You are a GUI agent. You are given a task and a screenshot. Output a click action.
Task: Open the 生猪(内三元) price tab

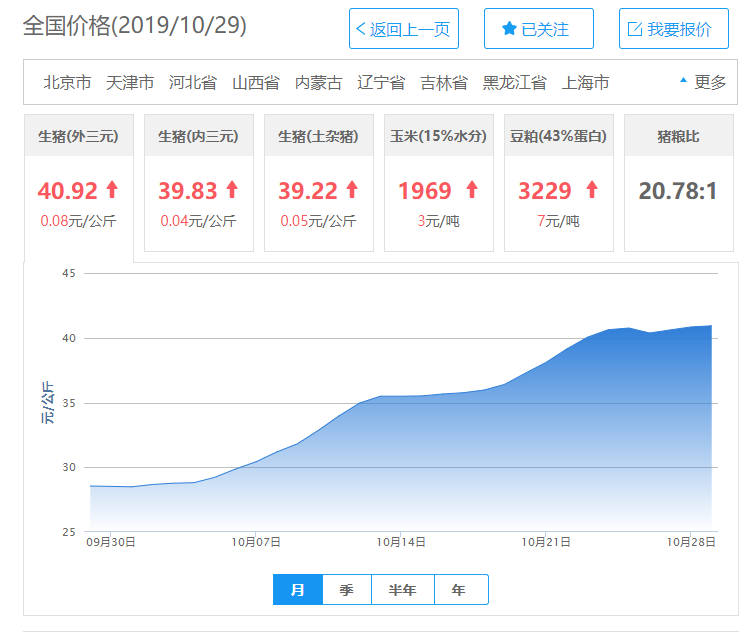pyautogui.click(x=198, y=136)
